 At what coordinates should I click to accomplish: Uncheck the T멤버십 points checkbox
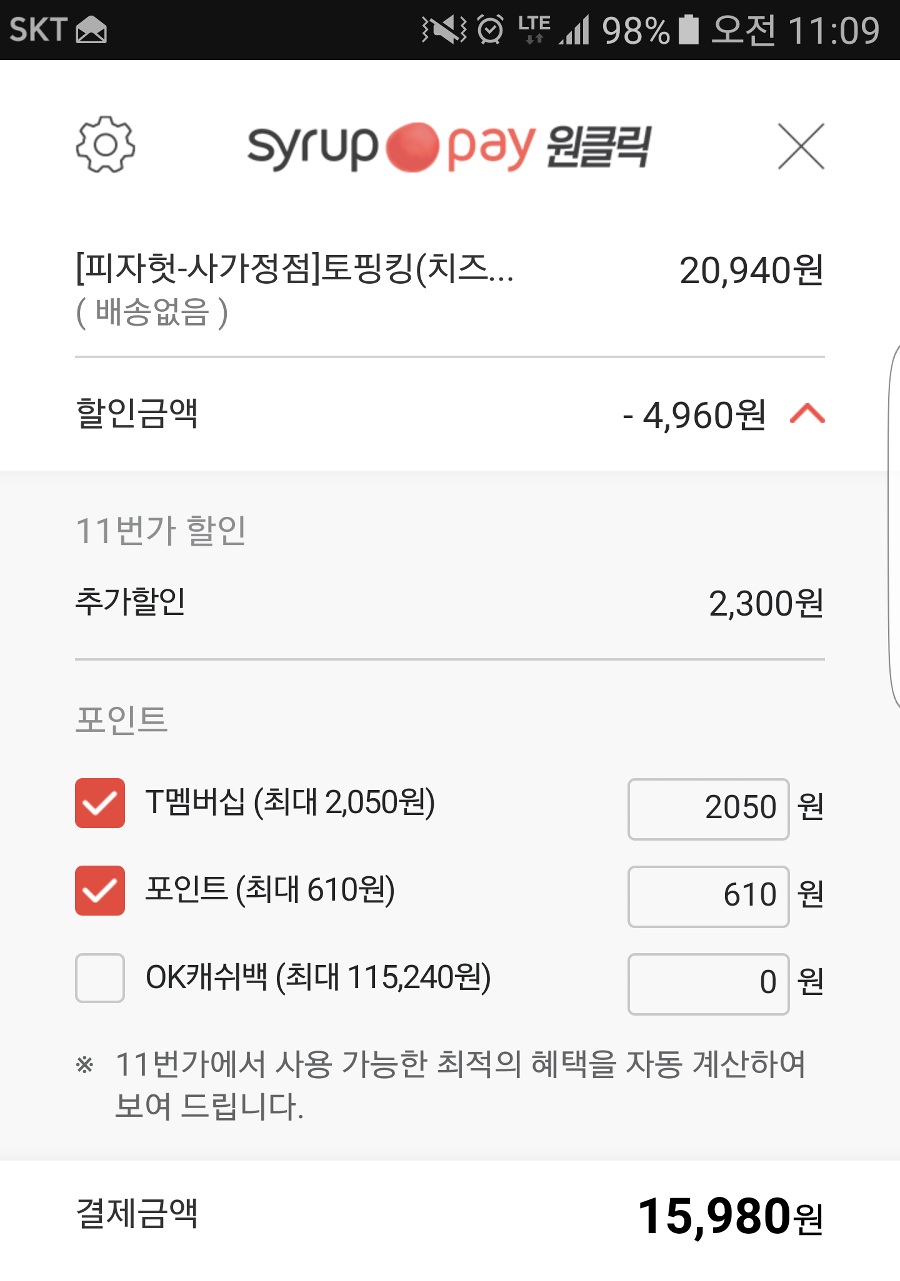click(100, 803)
